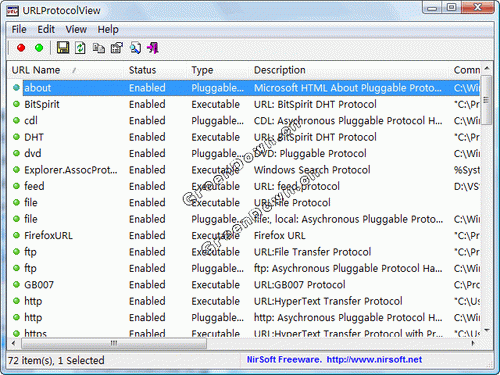Open the www.nirsoft.net link in status bar
This screenshot has width=500, height=375.
pos(374,360)
